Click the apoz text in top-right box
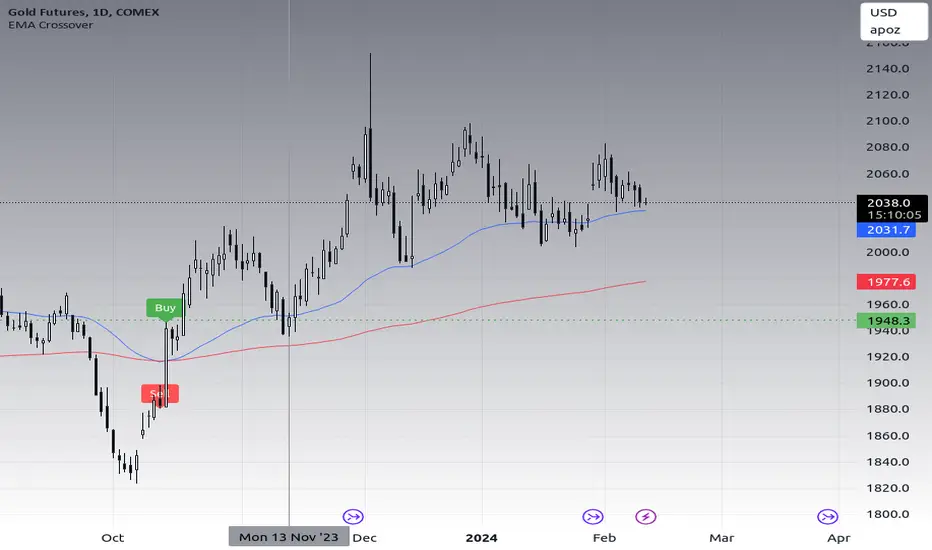This screenshot has height=550, width=932. [885, 30]
